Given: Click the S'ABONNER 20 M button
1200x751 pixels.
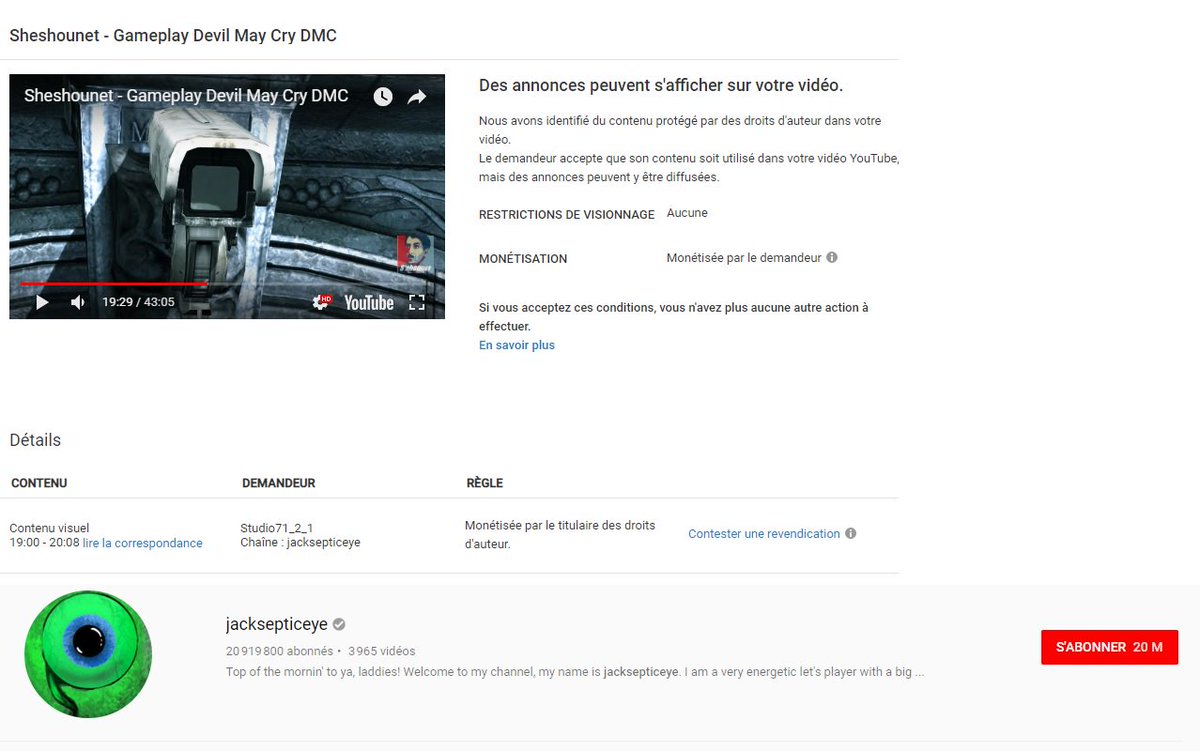Looking at the screenshot, I should point(1109,647).
